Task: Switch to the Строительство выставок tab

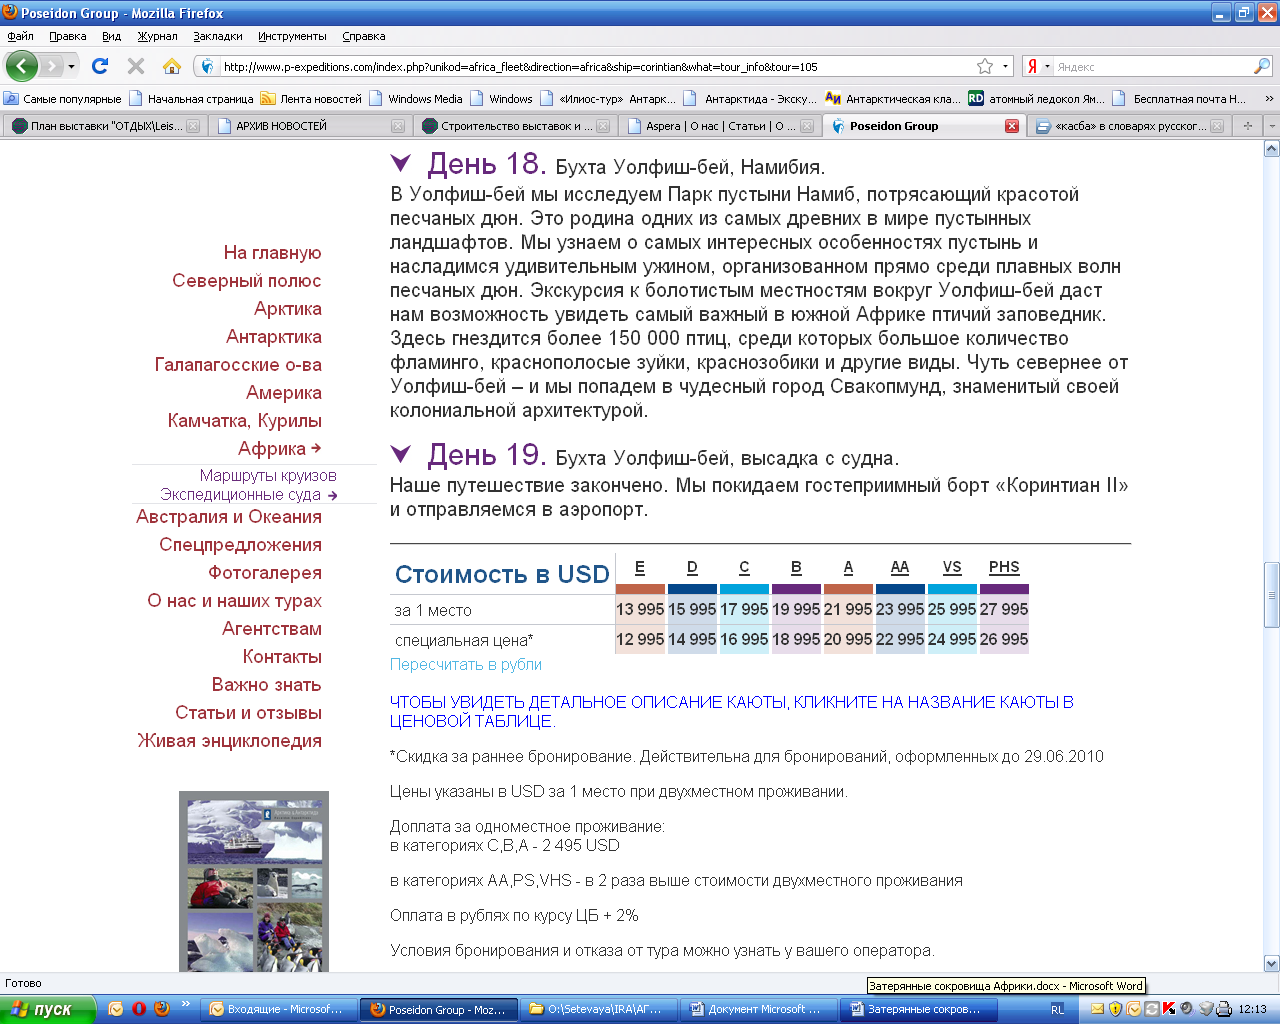Action: tap(515, 126)
